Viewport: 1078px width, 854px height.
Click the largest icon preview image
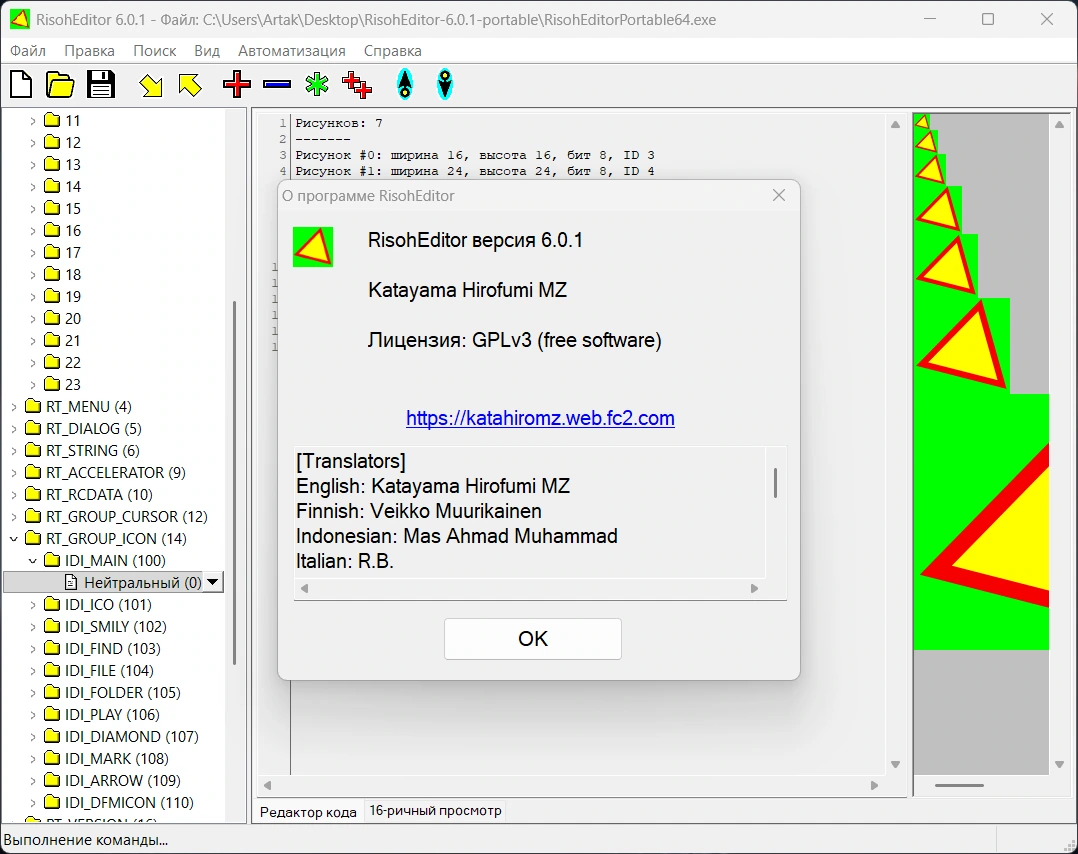(x=981, y=522)
